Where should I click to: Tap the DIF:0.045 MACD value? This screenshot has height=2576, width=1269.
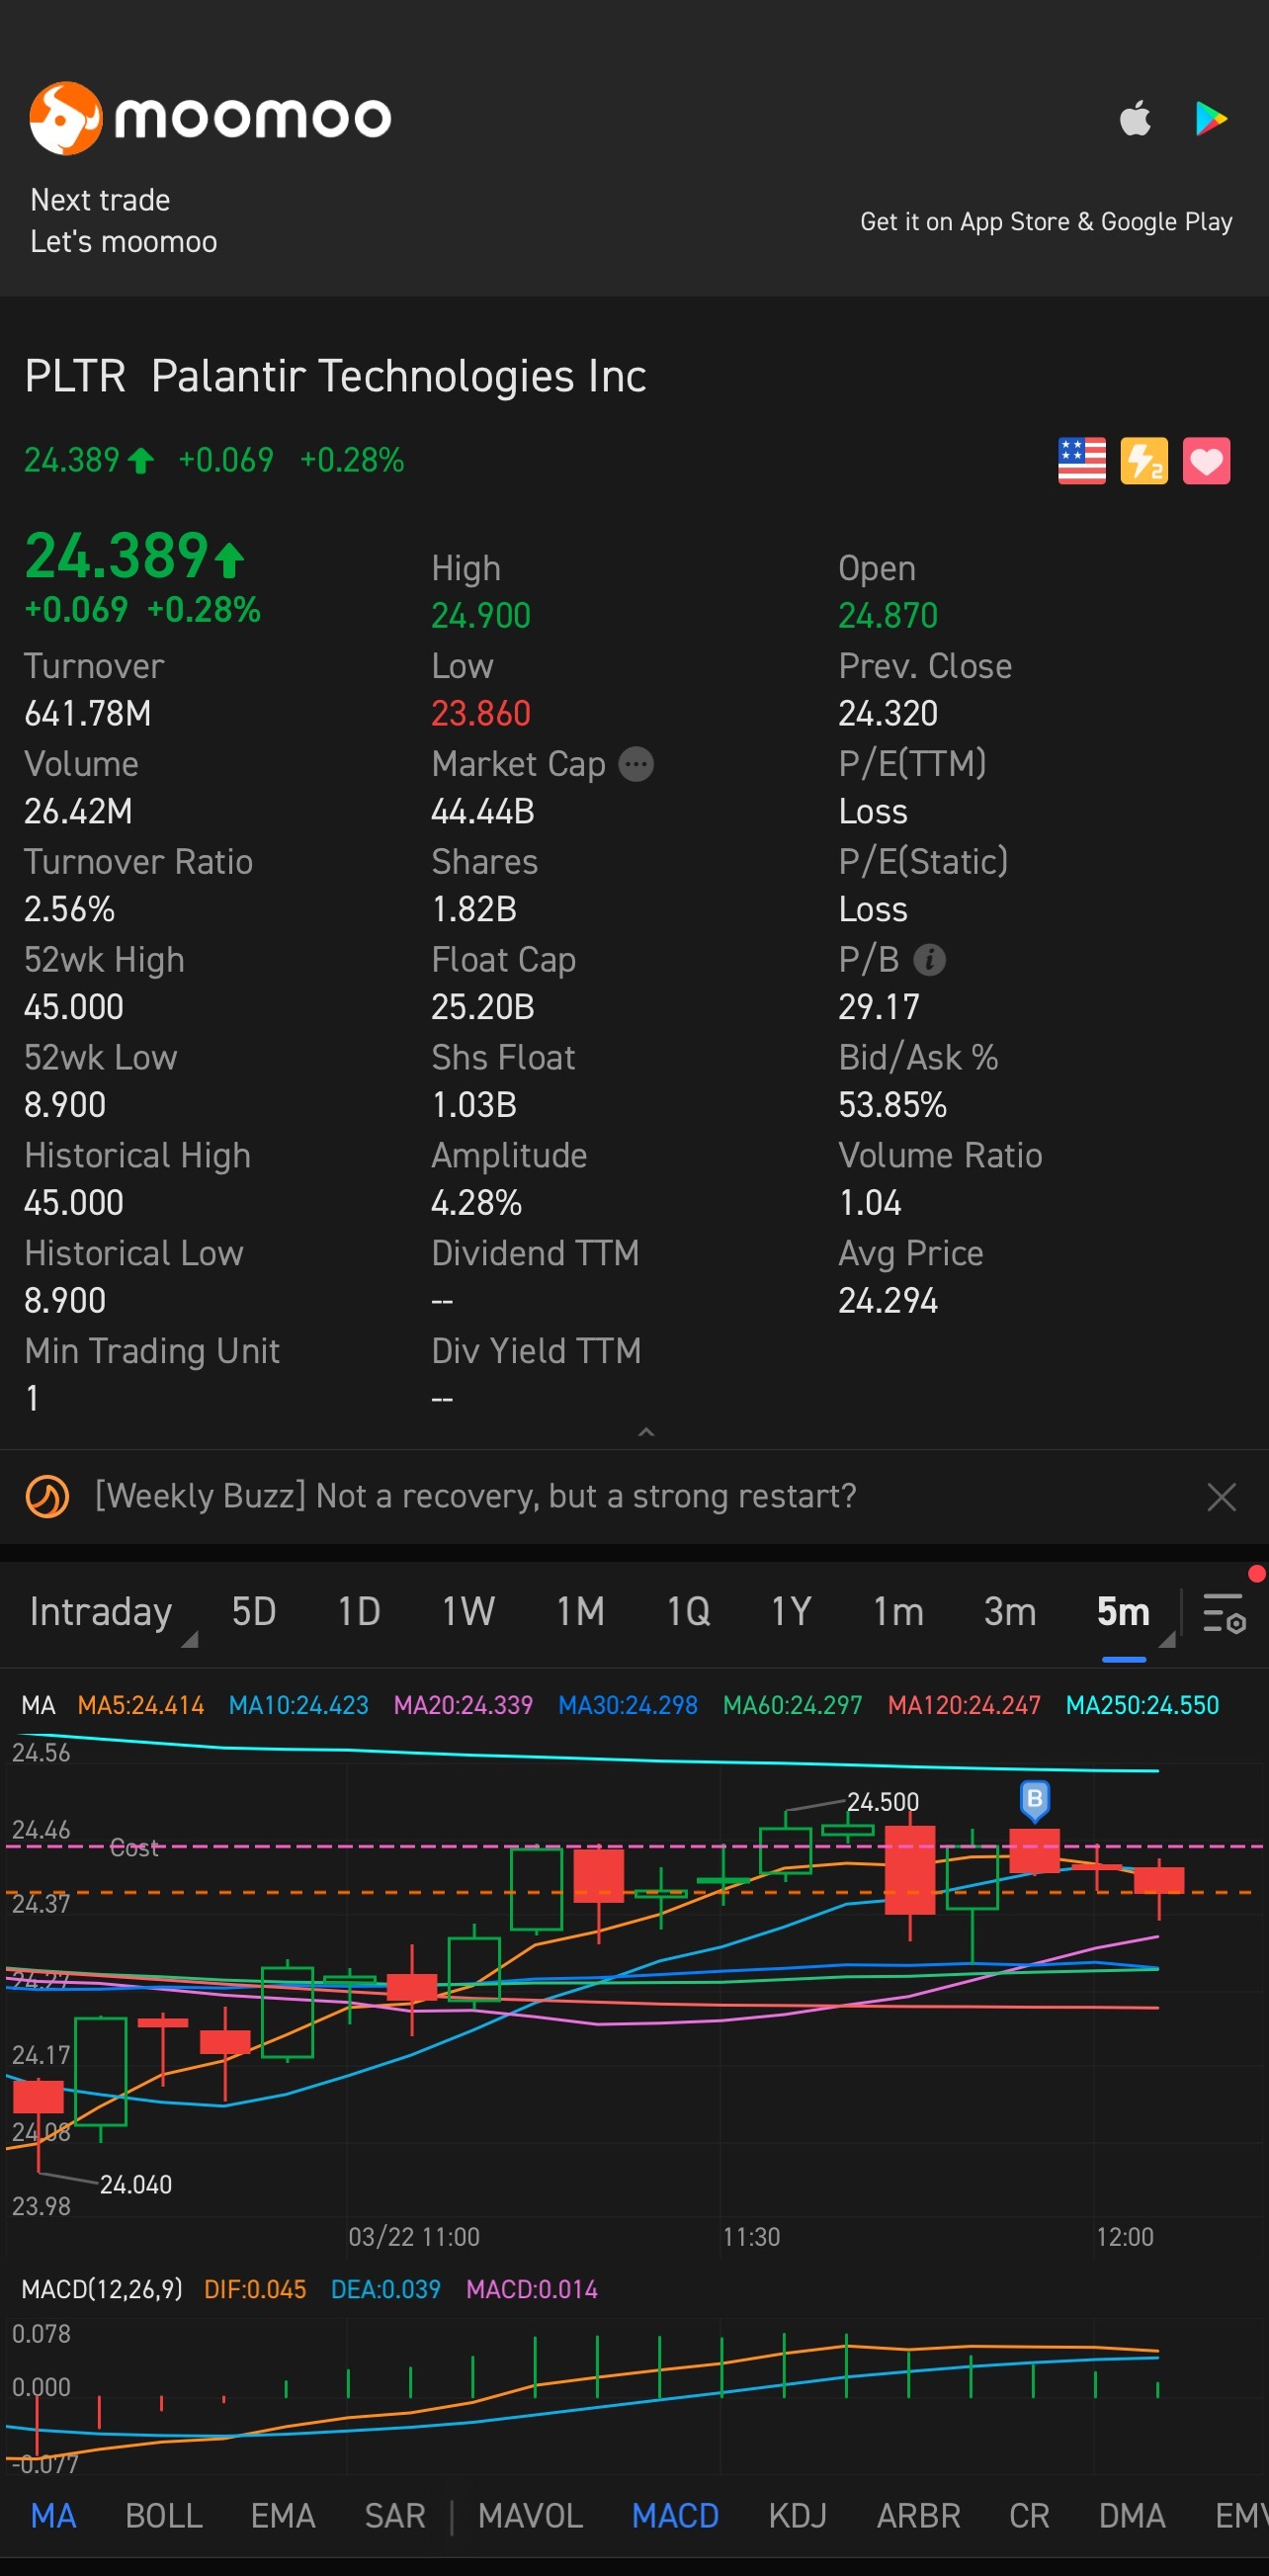(255, 2289)
